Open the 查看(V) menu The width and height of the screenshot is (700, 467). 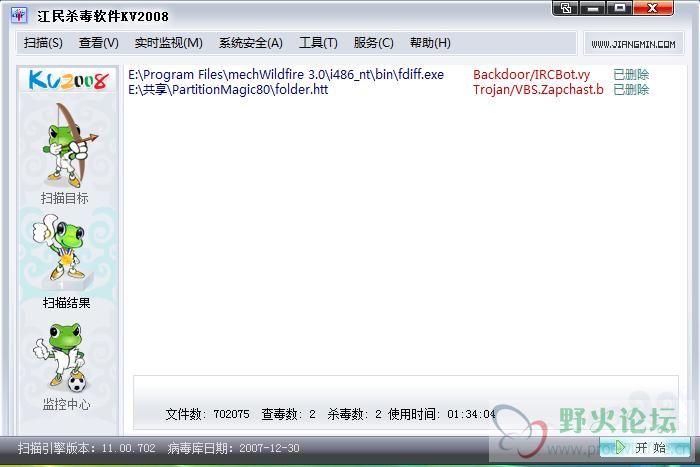tap(99, 43)
